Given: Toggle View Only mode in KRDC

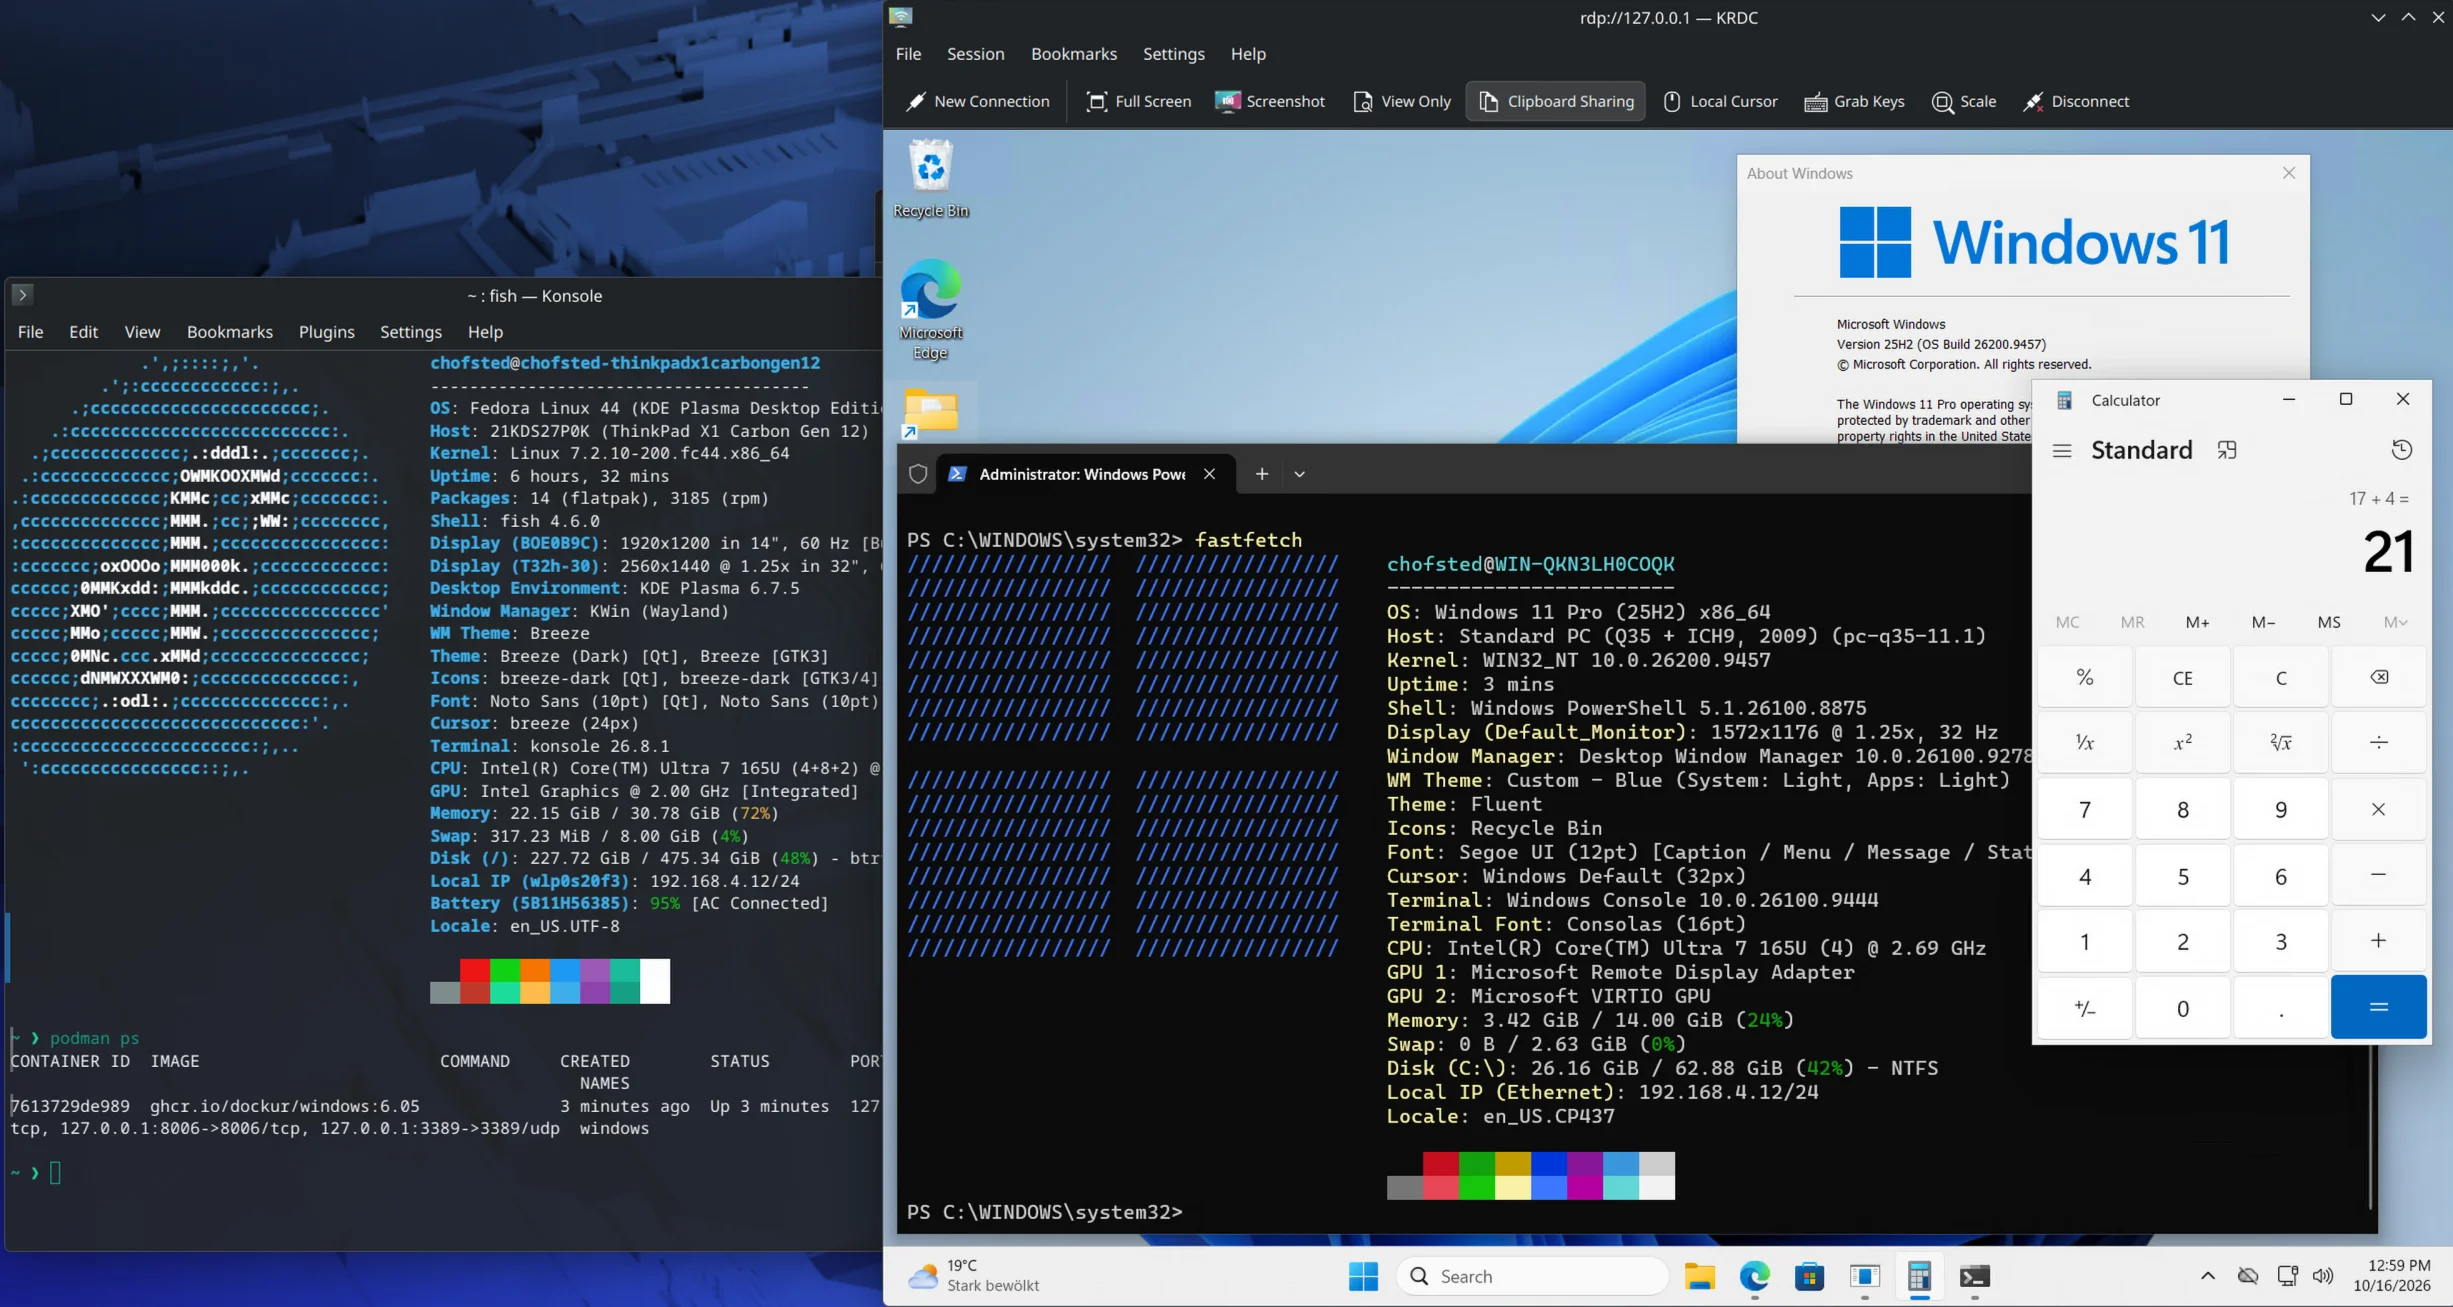Looking at the screenshot, I should click(x=1402, y=101).
